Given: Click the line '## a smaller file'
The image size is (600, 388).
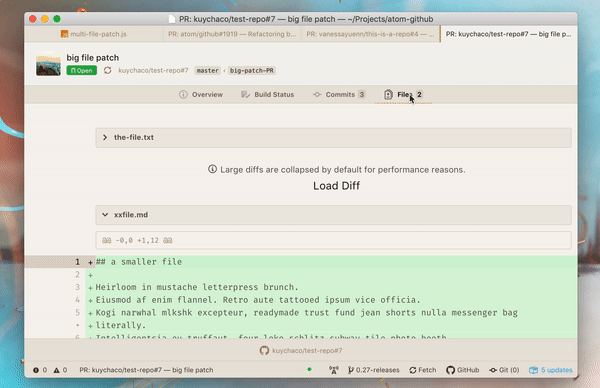Looking at the screenshot, I should point(139,262).
